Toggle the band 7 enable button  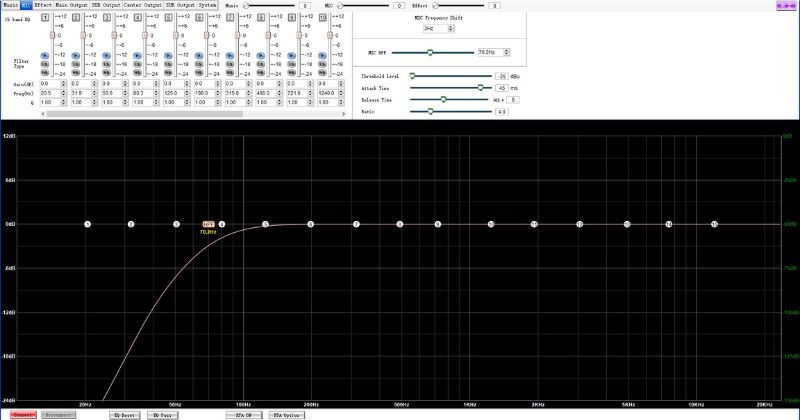click(x=232, y=16)
